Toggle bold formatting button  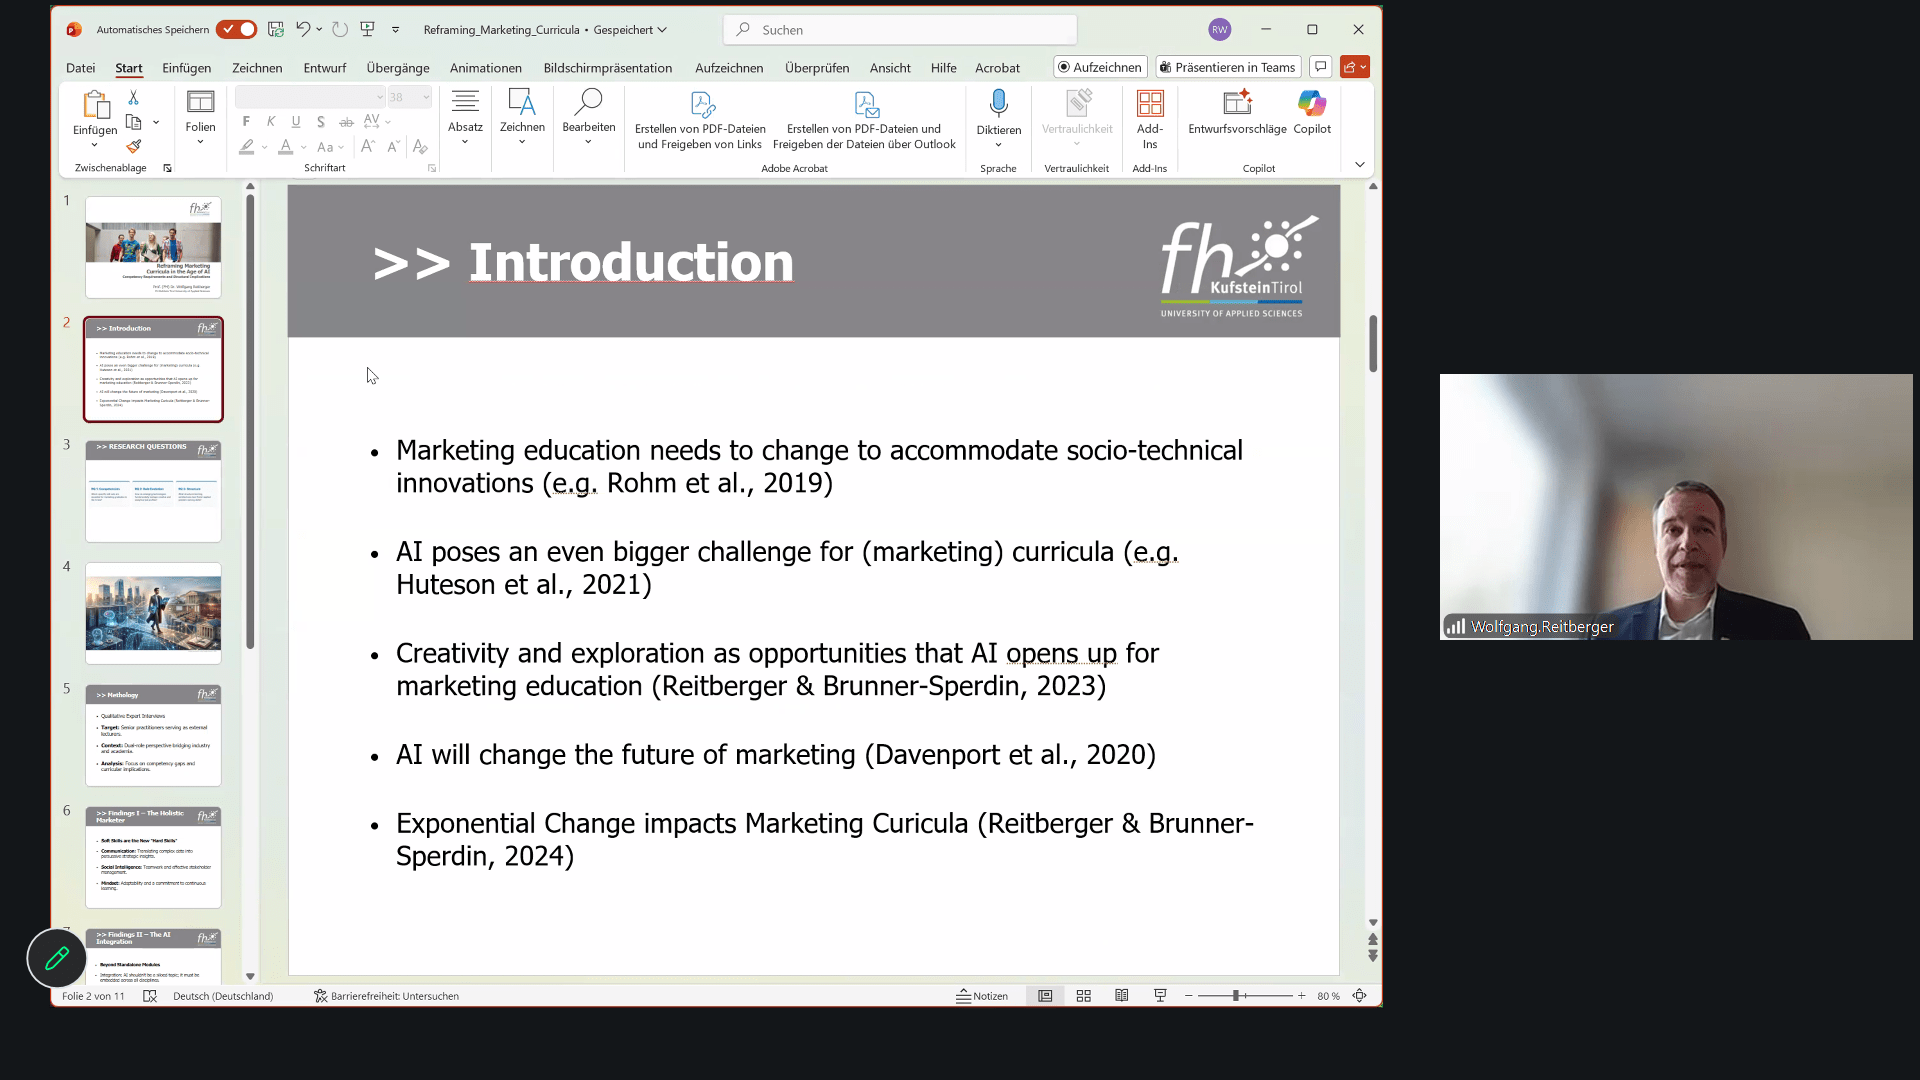click(246, 121)
